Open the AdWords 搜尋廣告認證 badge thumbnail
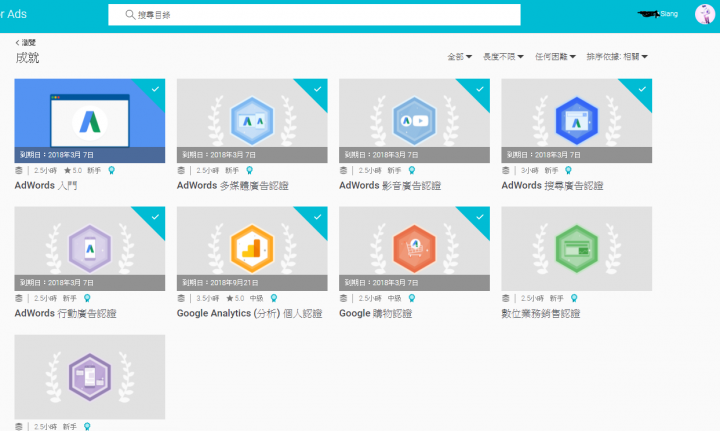Screen dimensions: 720x431 [x=576, y=121]
